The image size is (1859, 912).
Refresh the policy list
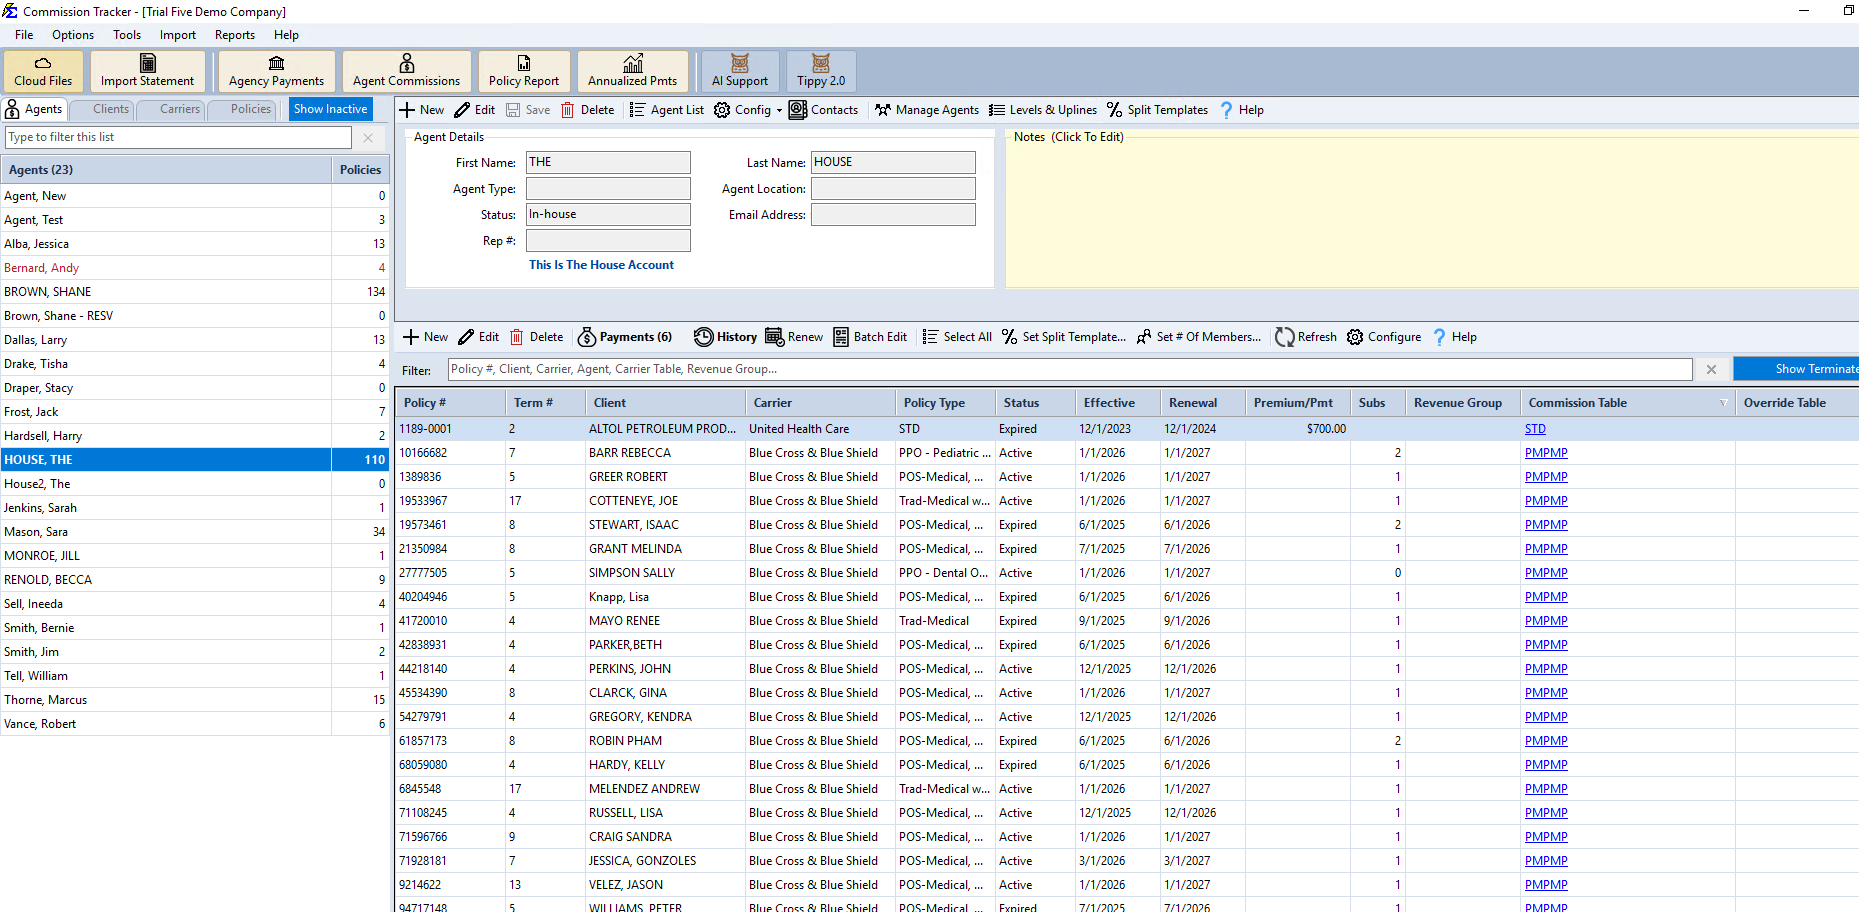pyautogui.click(x=1306, y=337)
